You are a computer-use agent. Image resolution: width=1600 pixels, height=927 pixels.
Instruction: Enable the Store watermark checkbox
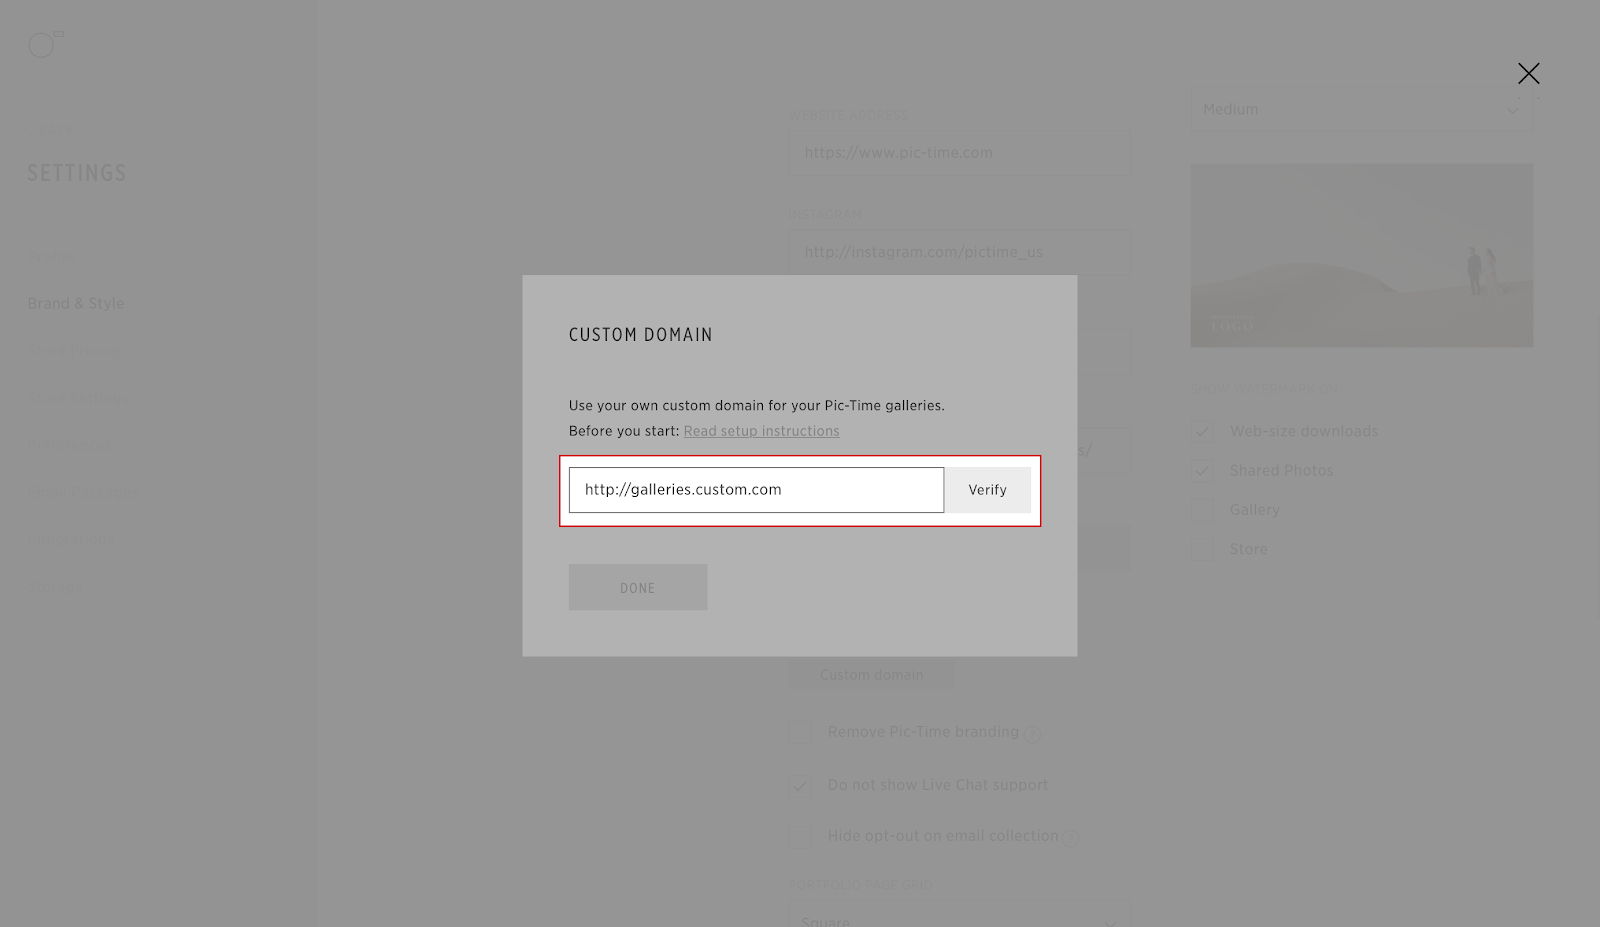(1201, 548)
